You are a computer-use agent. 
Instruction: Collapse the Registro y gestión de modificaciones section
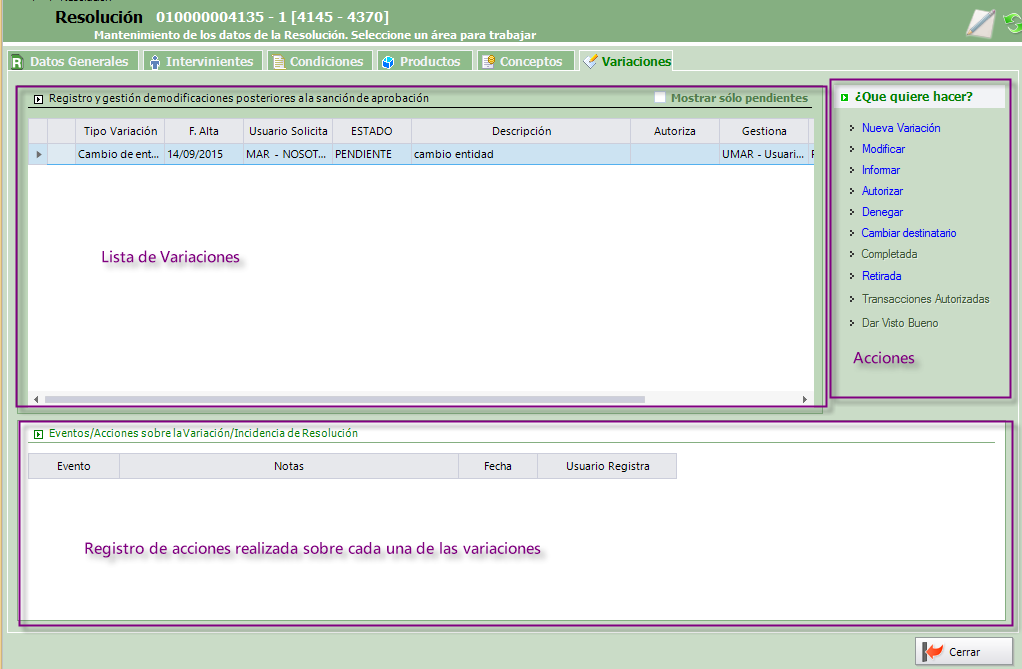tap(38, 99)
